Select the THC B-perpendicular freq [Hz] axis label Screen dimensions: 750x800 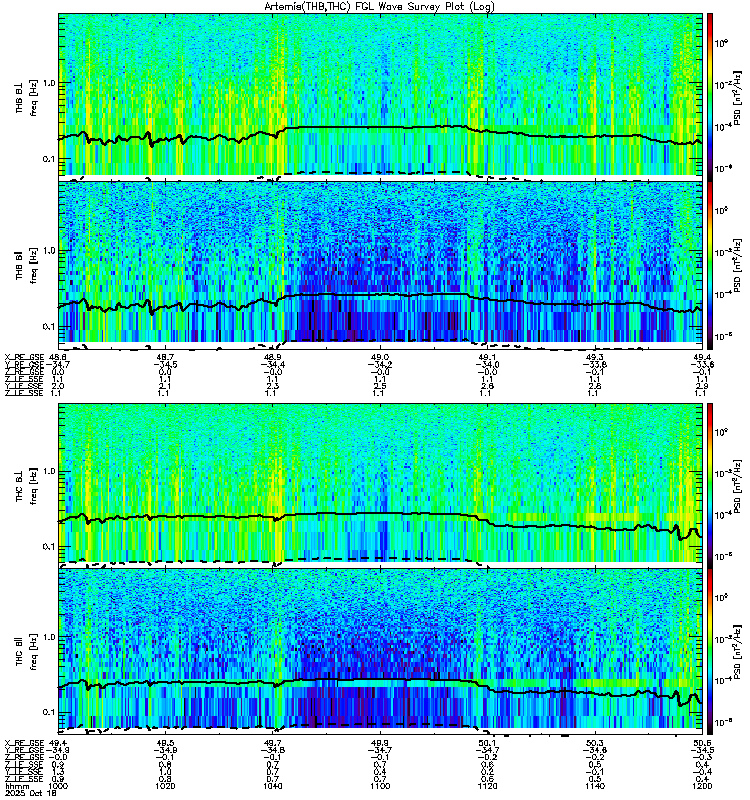(x=34, y=486)
